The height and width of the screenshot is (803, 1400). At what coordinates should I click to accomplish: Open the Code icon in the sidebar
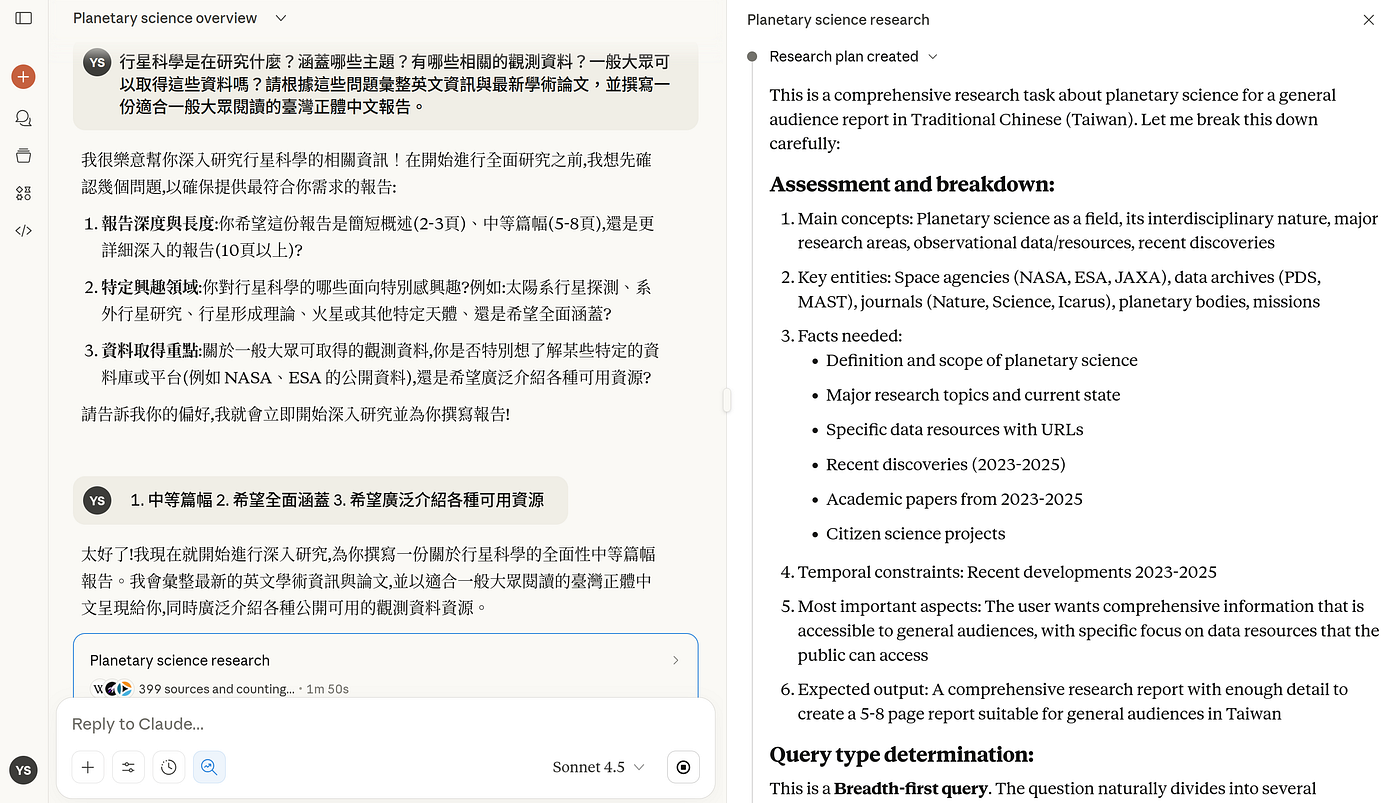24,231
